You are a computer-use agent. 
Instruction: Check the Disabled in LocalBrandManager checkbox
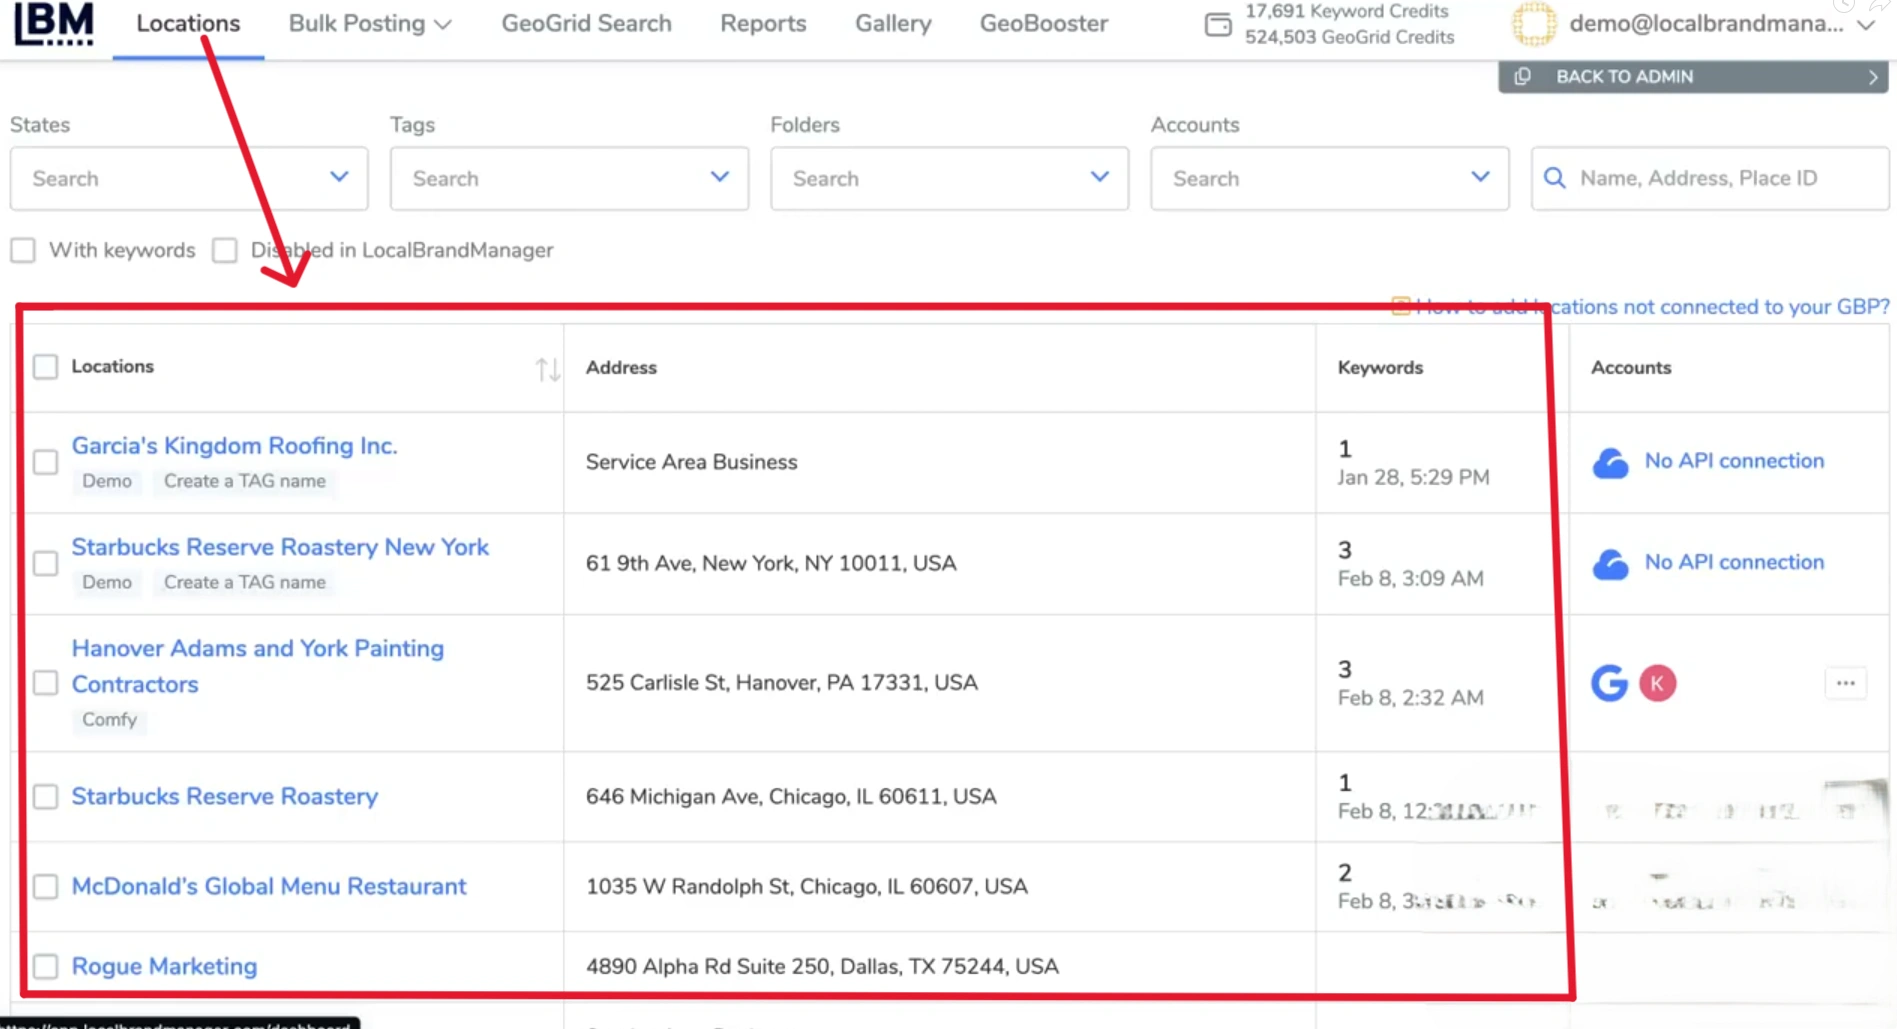(224, 250)
